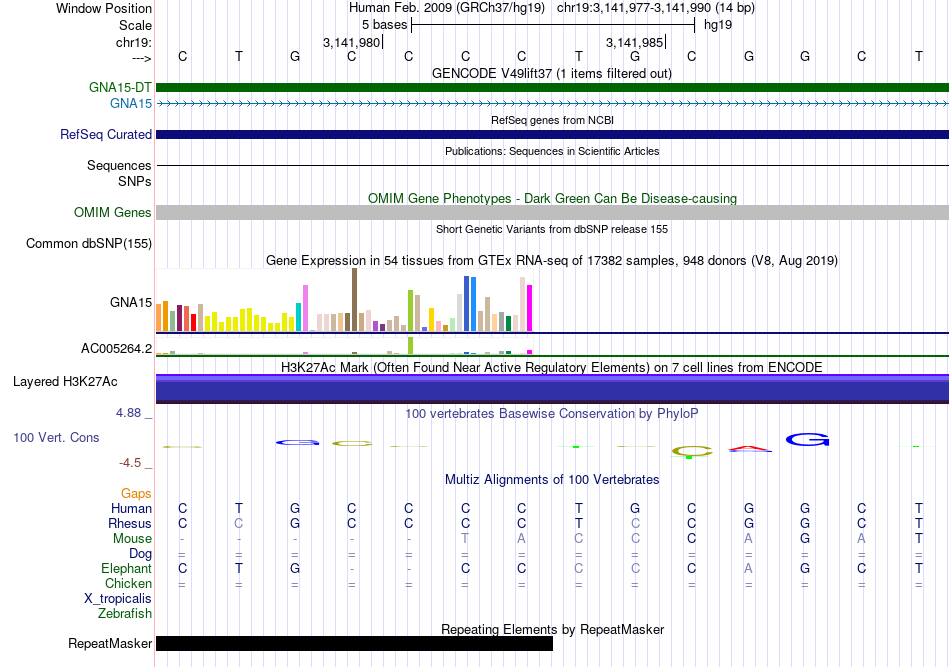
Task: Click the X_tropicalis species row label
Action: click(x=118, y=599)
